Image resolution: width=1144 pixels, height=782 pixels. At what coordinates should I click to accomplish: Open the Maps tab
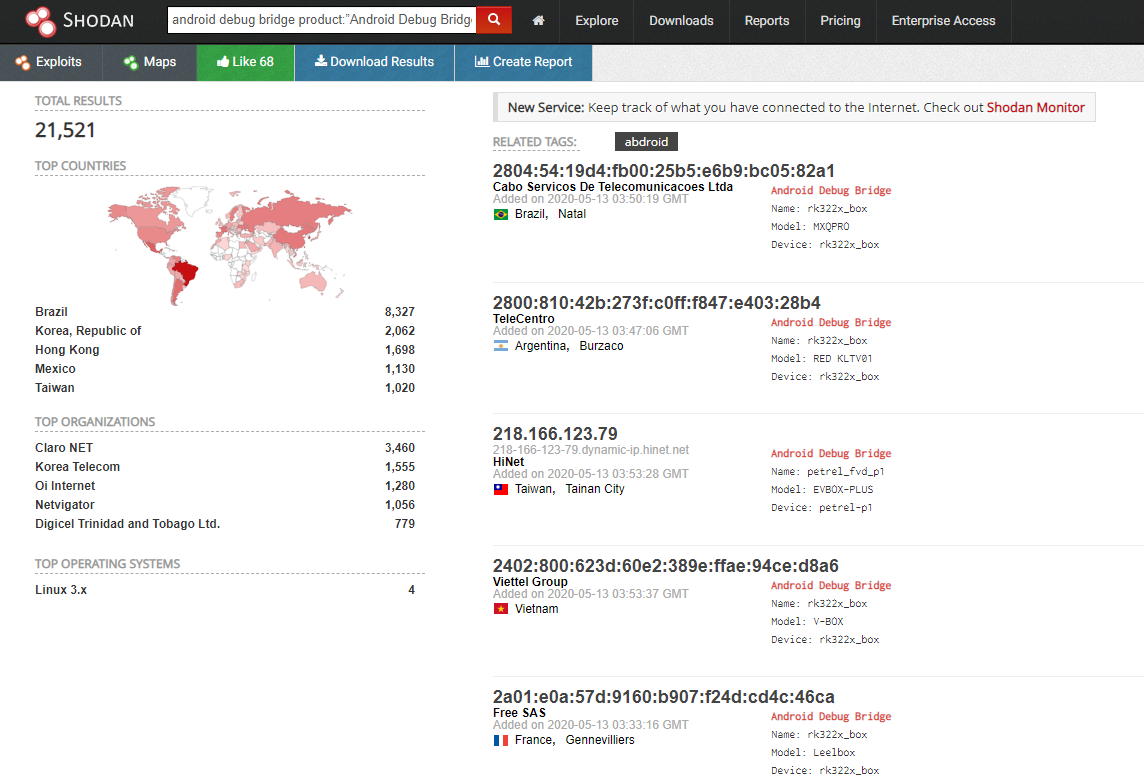coord(150,62)
